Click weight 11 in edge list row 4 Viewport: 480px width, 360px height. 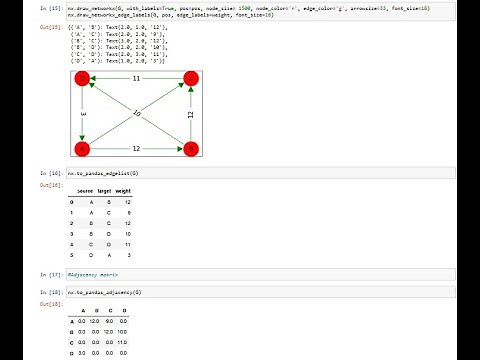coord(128,245)
